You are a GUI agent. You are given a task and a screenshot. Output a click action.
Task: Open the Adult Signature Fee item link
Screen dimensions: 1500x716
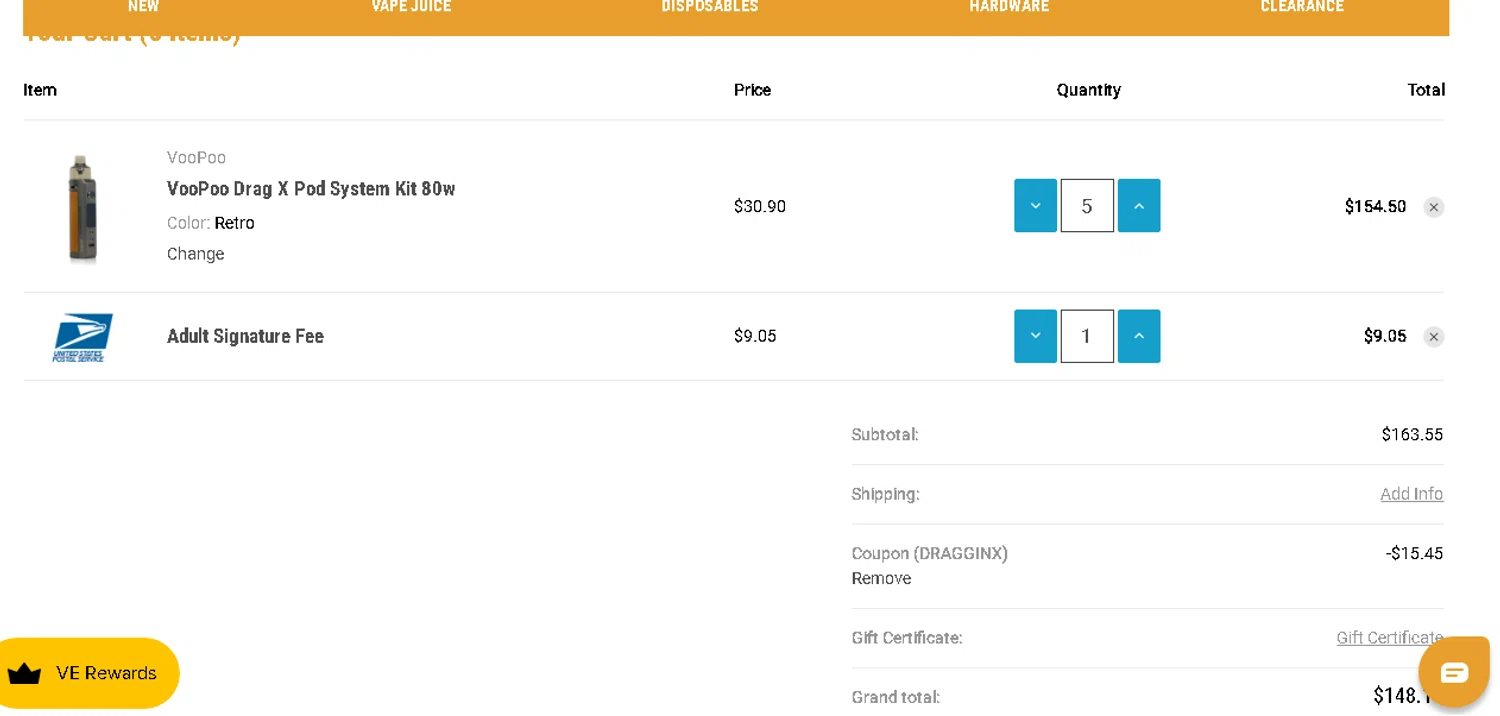(245, 336)
